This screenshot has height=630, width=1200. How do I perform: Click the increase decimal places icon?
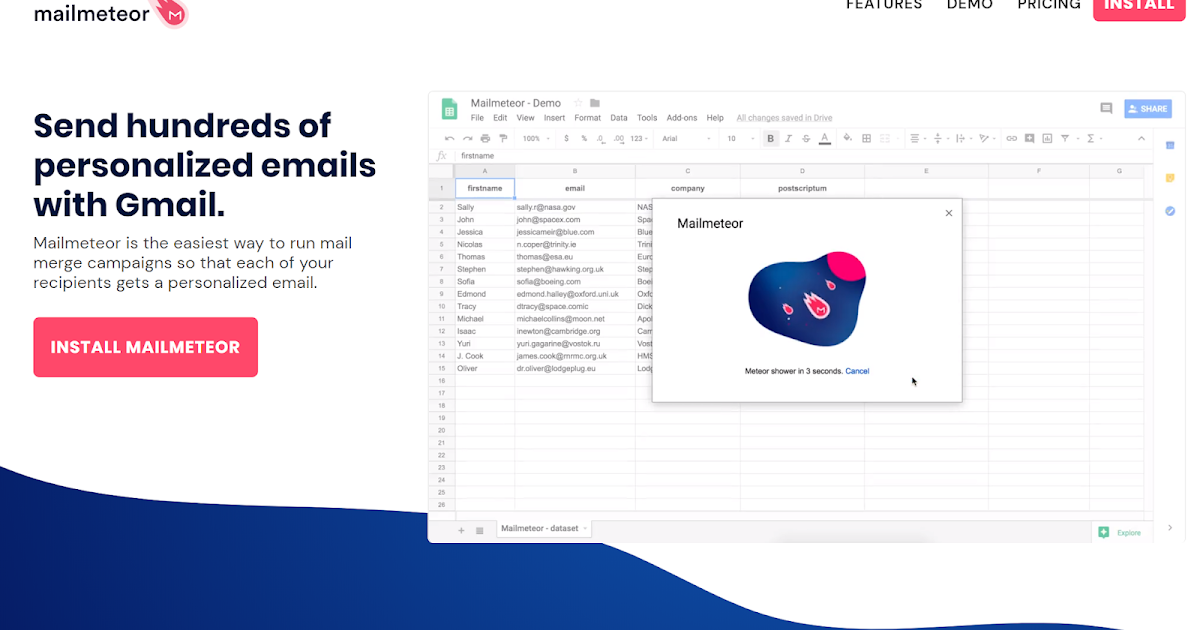pyautogui.click(x=619, y=139)
